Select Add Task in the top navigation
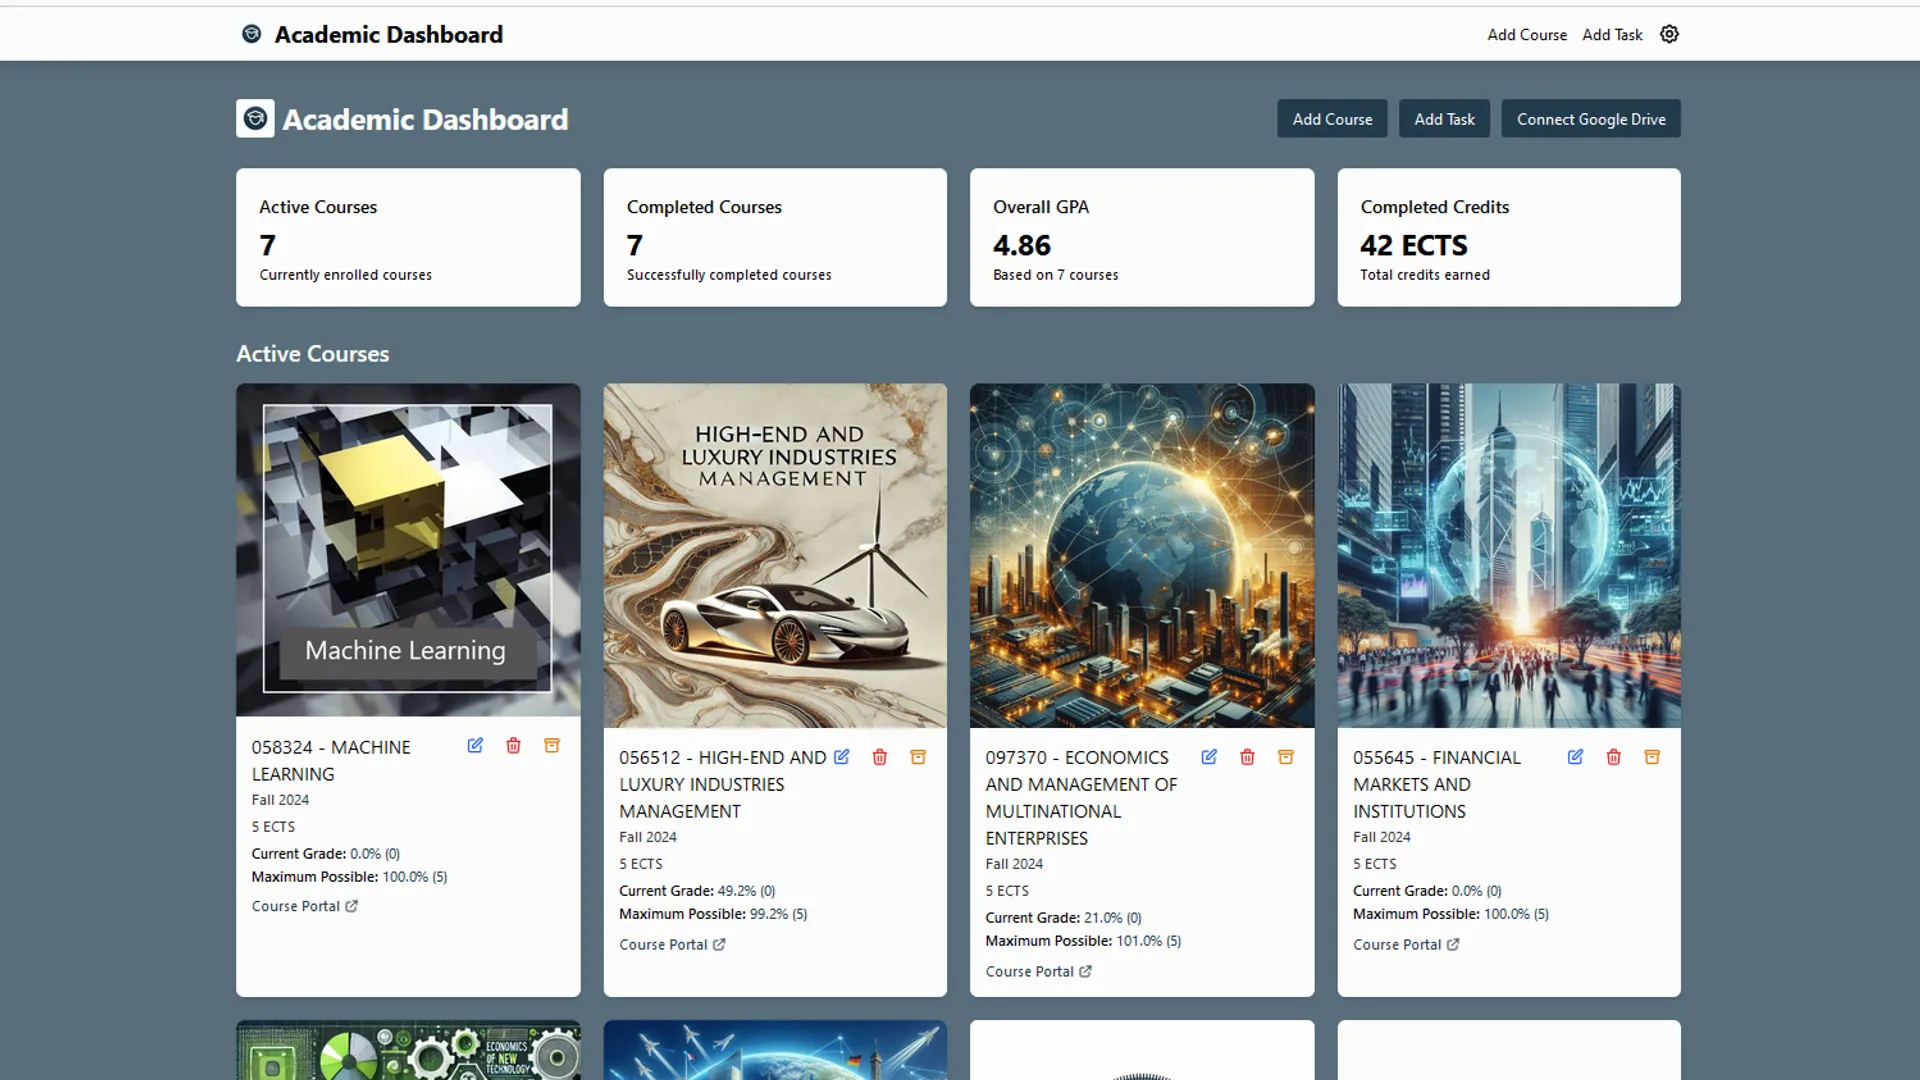Image resolution: width=1920 pixels, height=1080 pixels. [1611, 34]
